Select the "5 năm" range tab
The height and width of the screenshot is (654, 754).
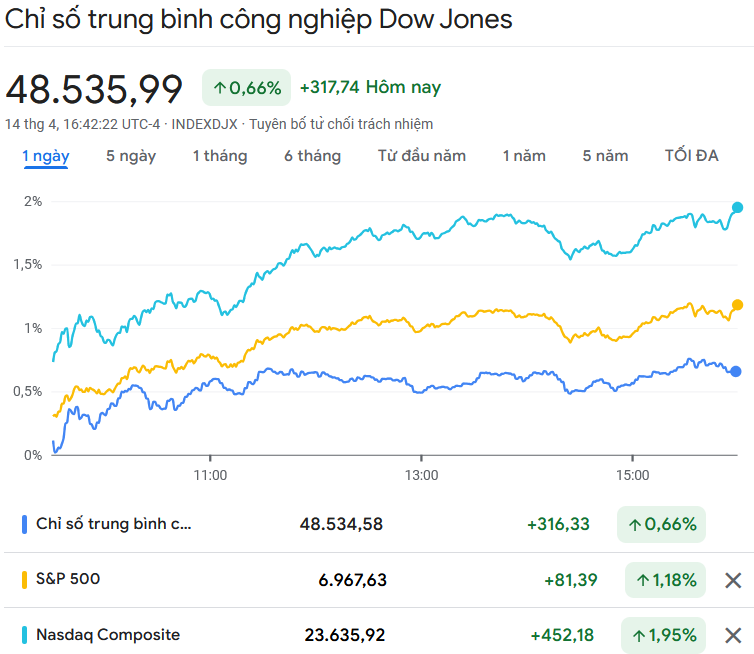[606, 156]
